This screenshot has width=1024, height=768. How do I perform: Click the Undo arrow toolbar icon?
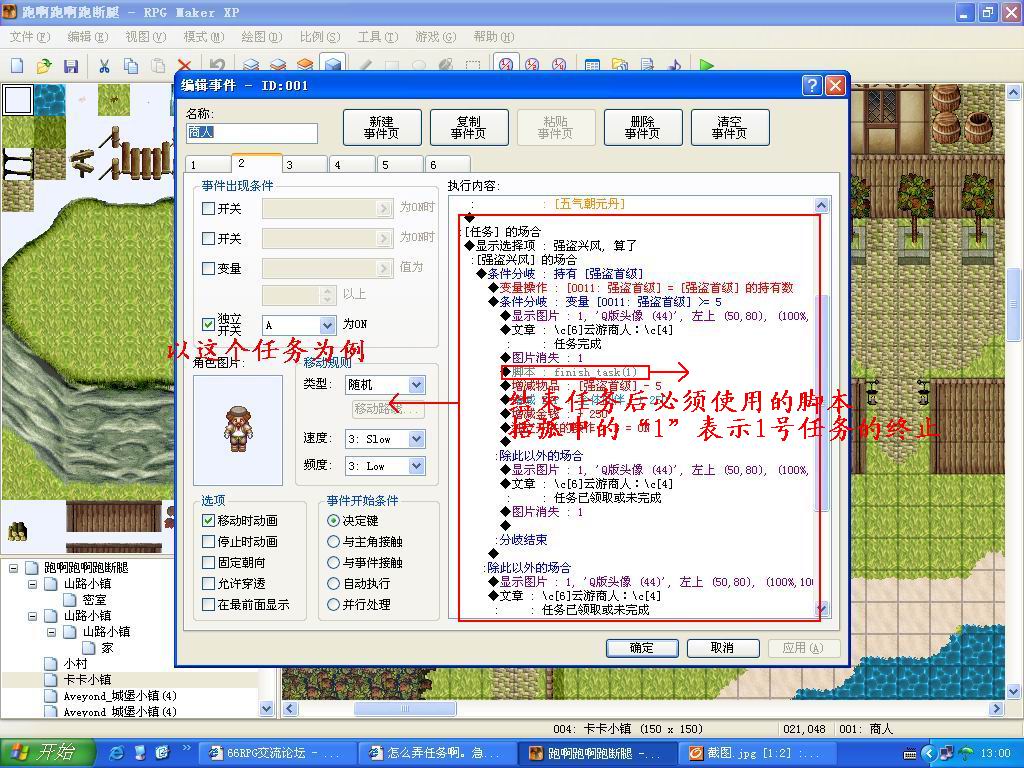[x=217, y=64]
